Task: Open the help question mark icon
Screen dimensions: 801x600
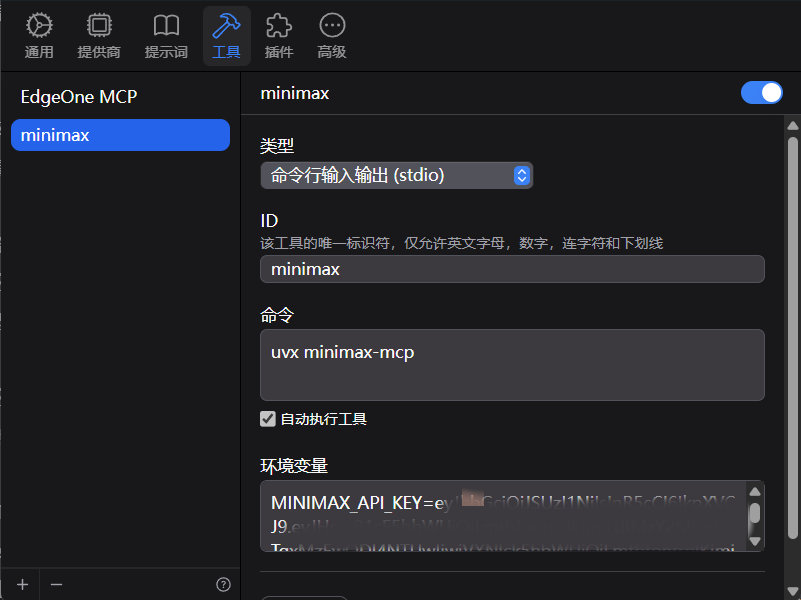Action: pos(222,584)
